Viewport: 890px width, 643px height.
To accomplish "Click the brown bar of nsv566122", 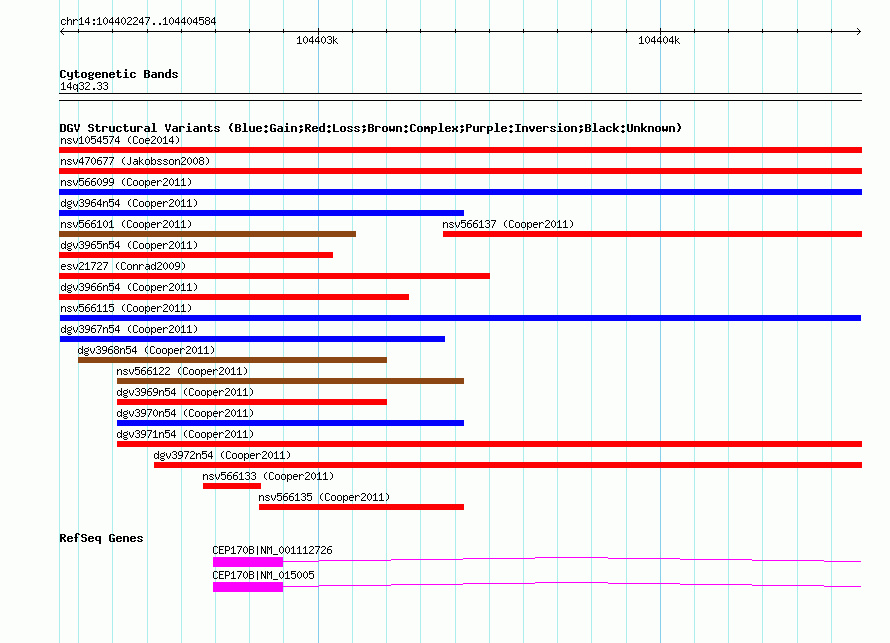I will (290, 381).
